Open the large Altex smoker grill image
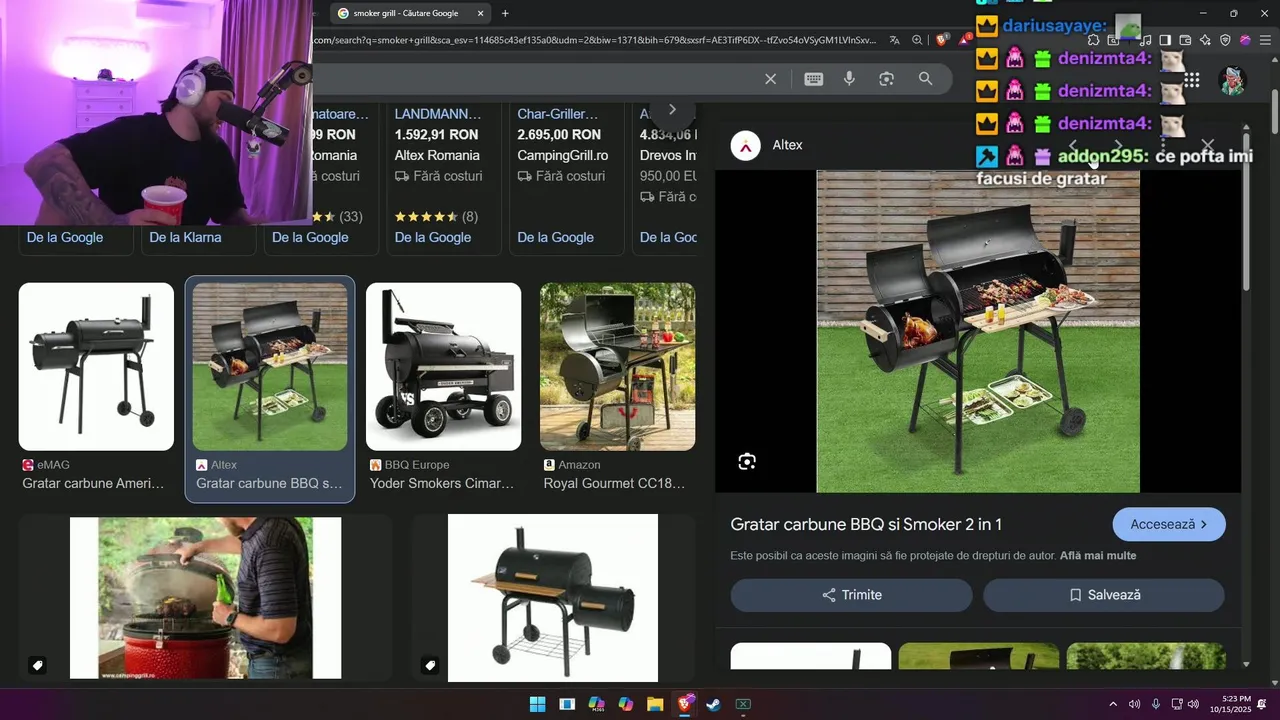 click(x=978, y=331)
